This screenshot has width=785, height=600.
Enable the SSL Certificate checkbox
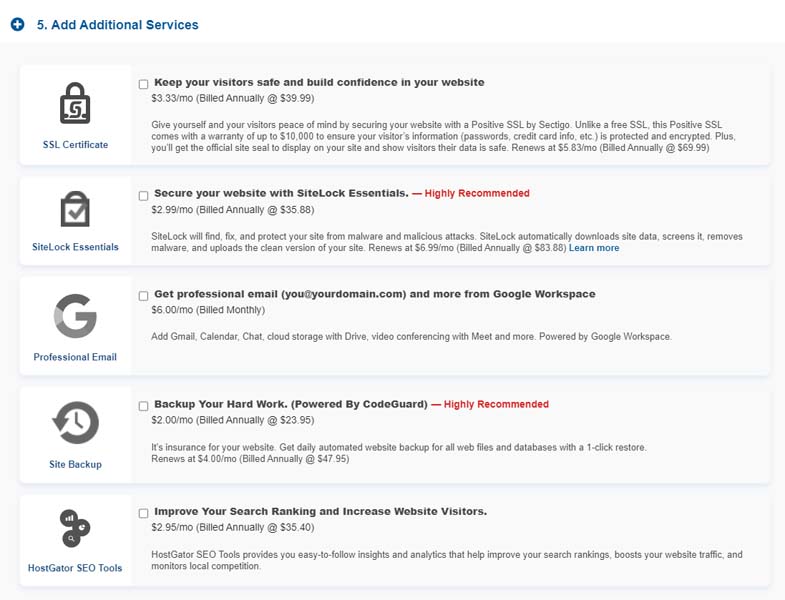click(x=143, y=84)
